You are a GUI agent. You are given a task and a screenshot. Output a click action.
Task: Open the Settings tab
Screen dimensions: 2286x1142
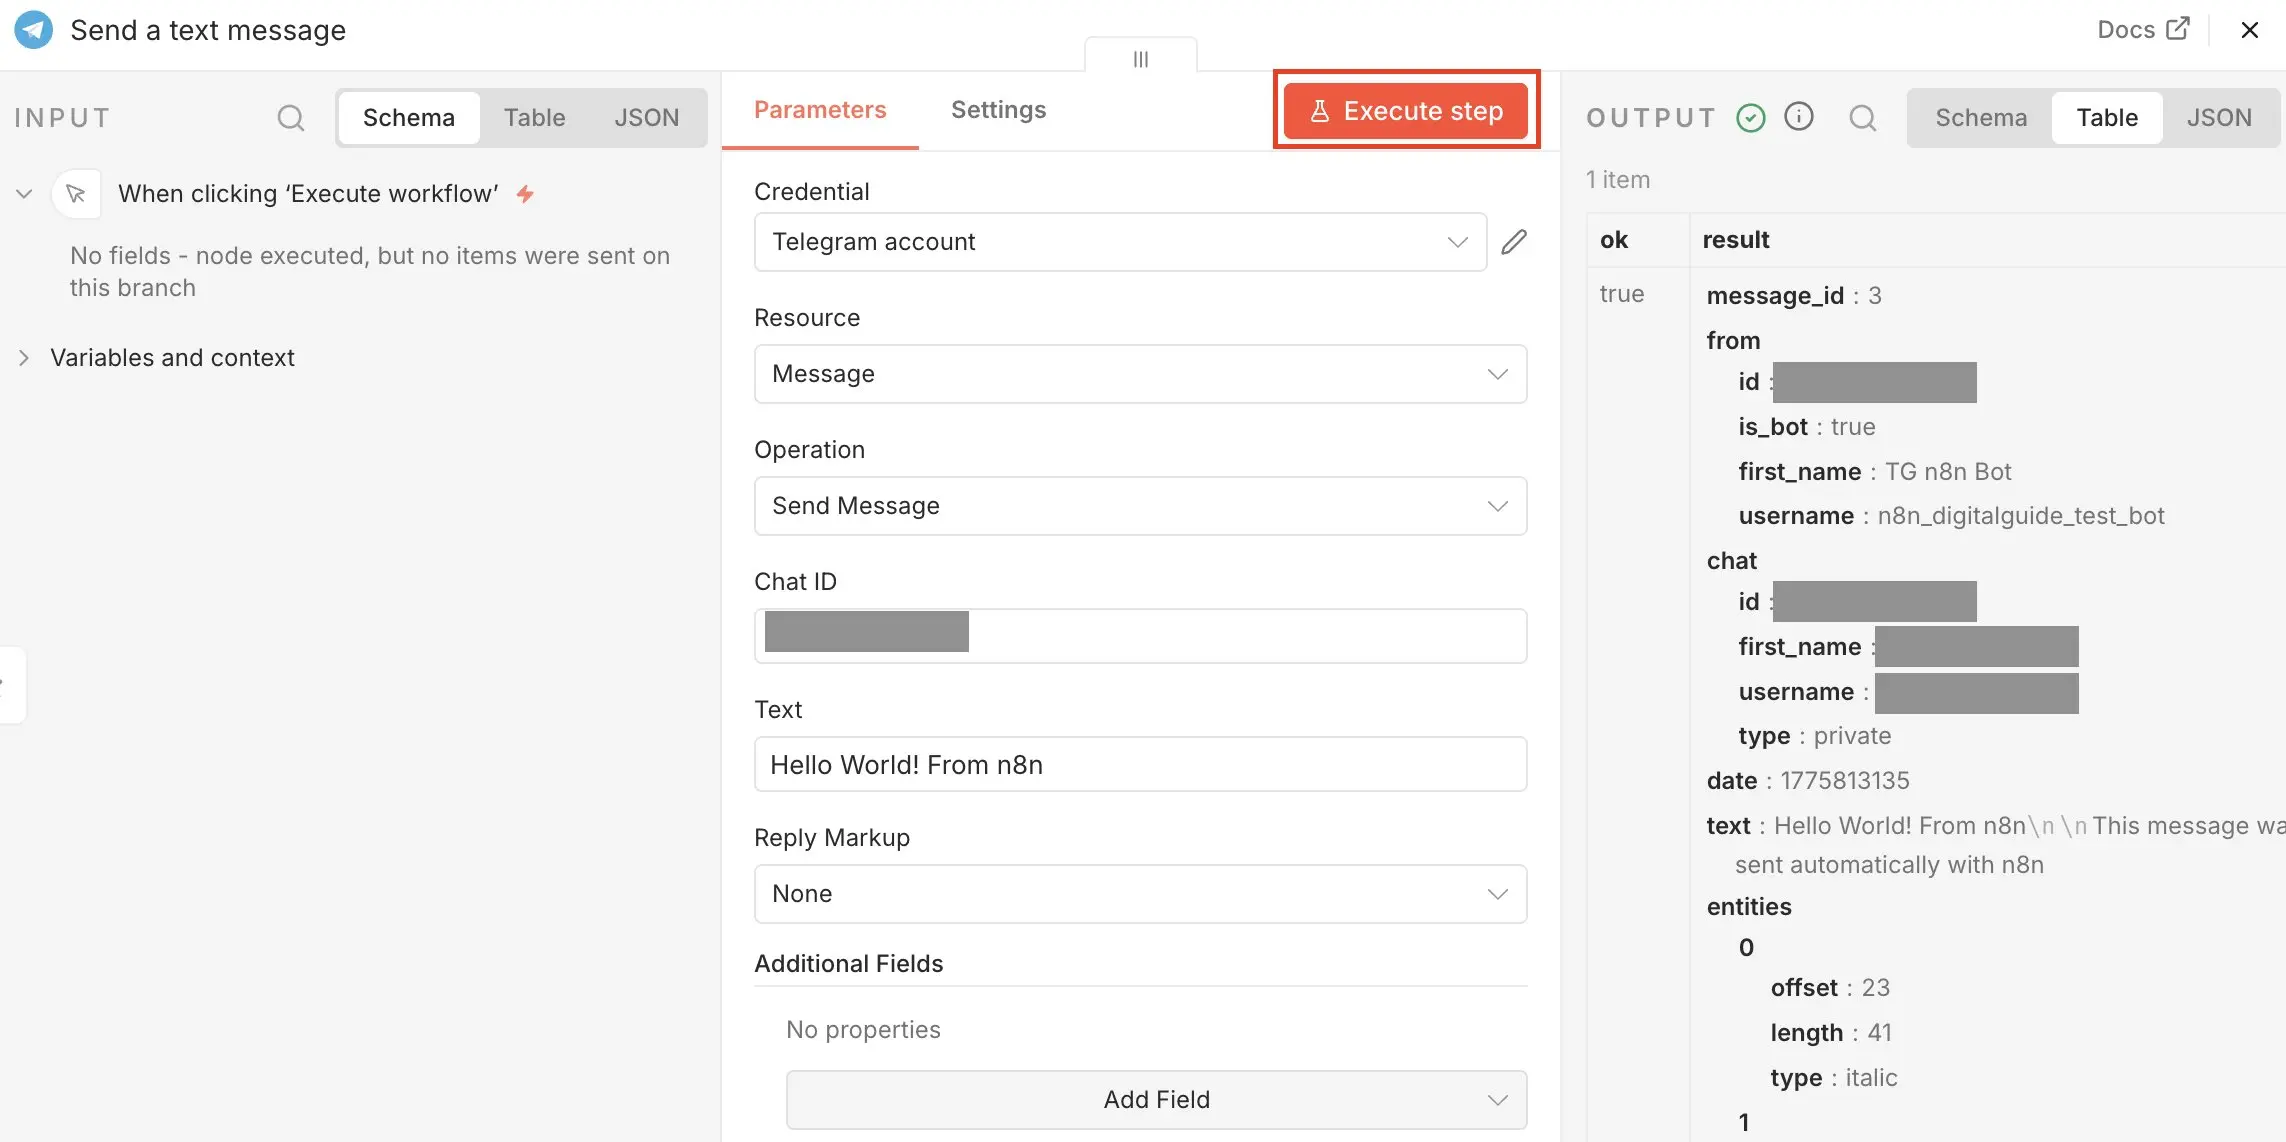point(997,110)
